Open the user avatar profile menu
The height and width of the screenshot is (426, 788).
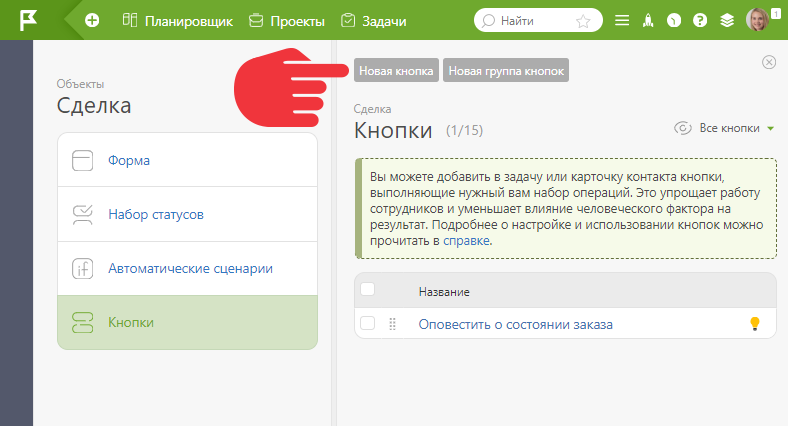pos(757,20)
